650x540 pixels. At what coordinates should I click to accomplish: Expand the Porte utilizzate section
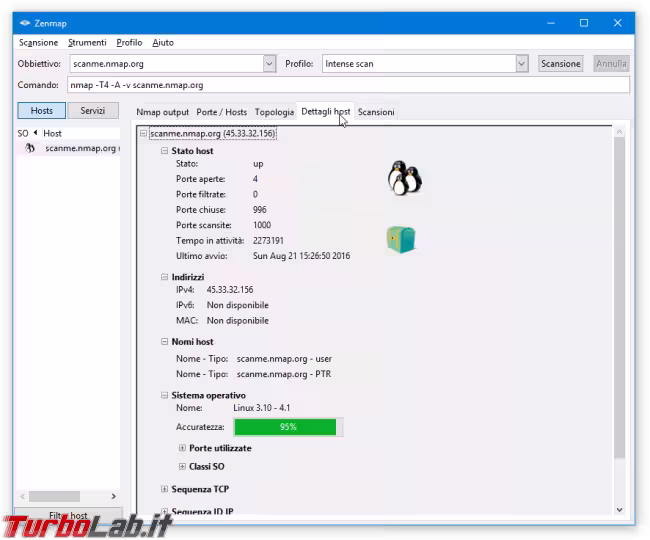[182, 448]
